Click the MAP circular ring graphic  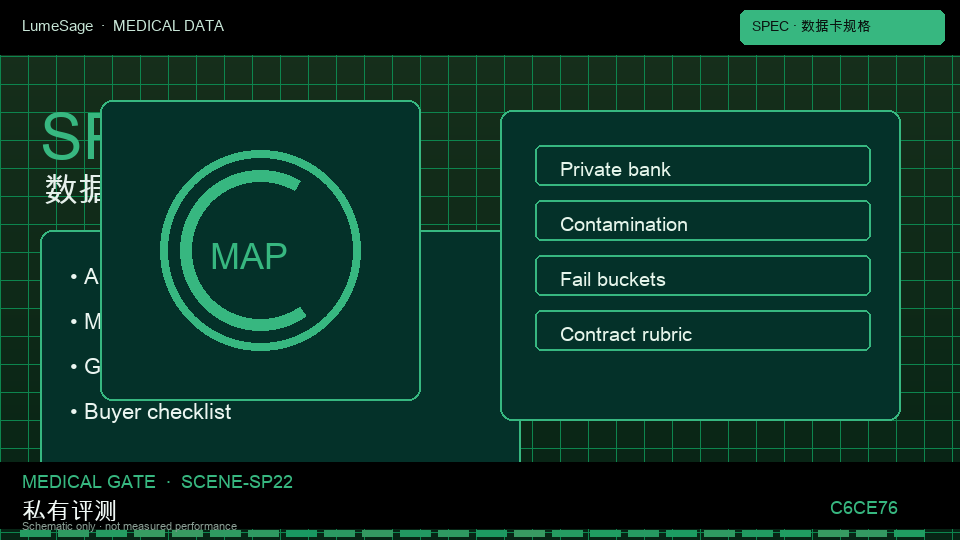tap(260, 250)
